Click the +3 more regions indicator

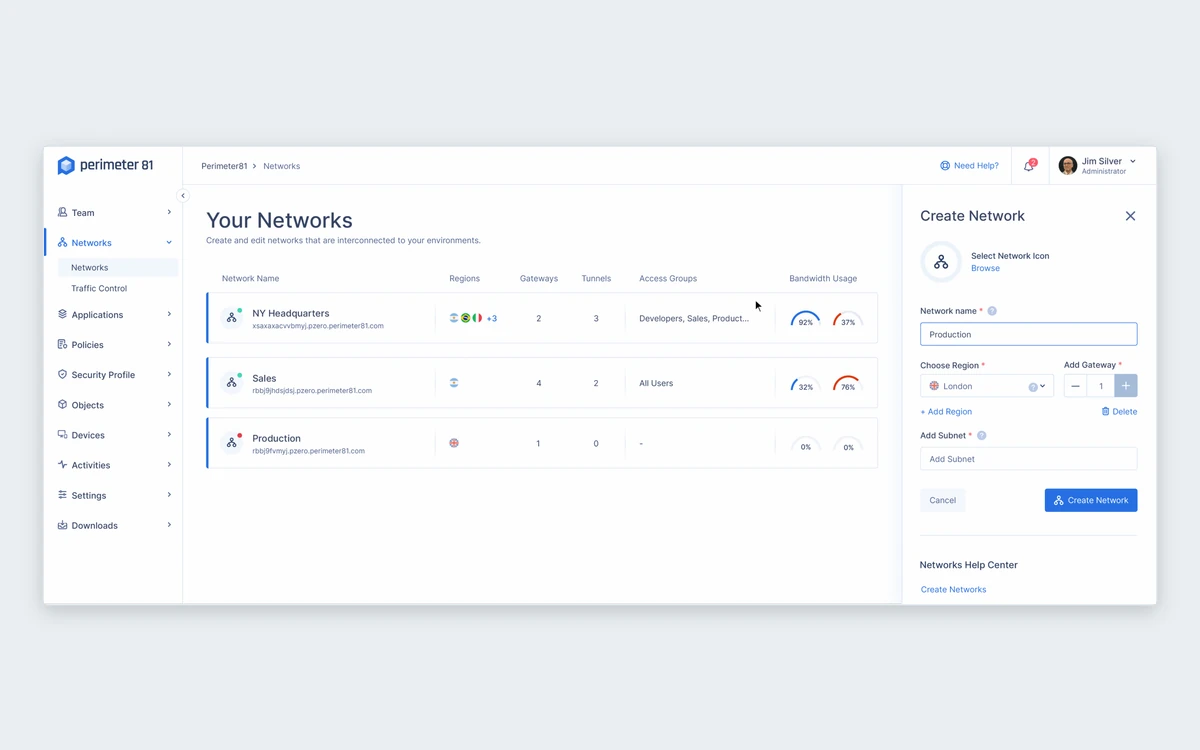pyautogui.click(x=492, y=318)
